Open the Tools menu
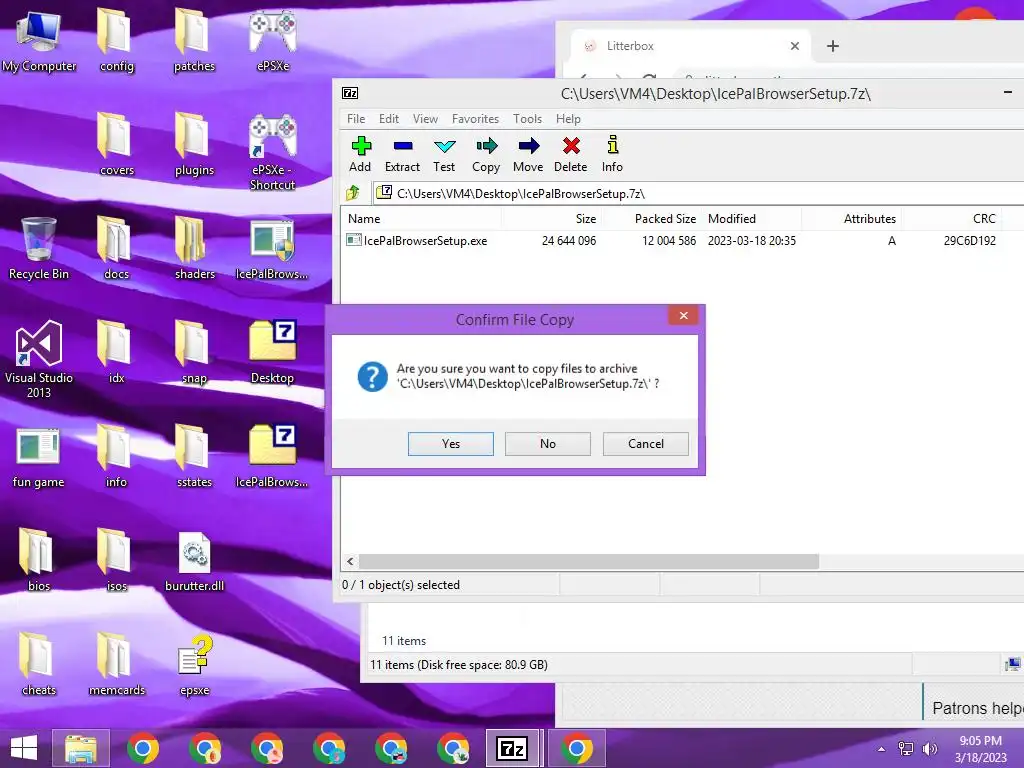The height and width of the screenshot is (768, 1024). (x=527, y=119)
